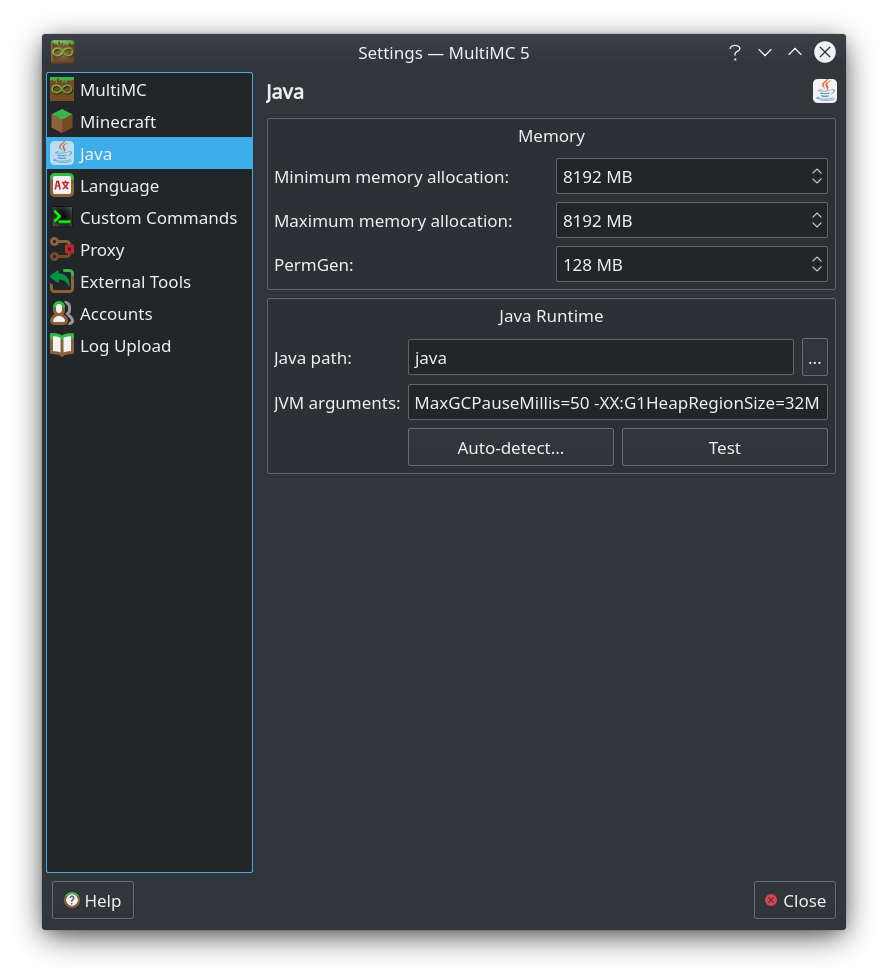The width and height of the screenshot is (888, 980).
Task: Open the Minecraft settings page
Action: coord(149,121)
